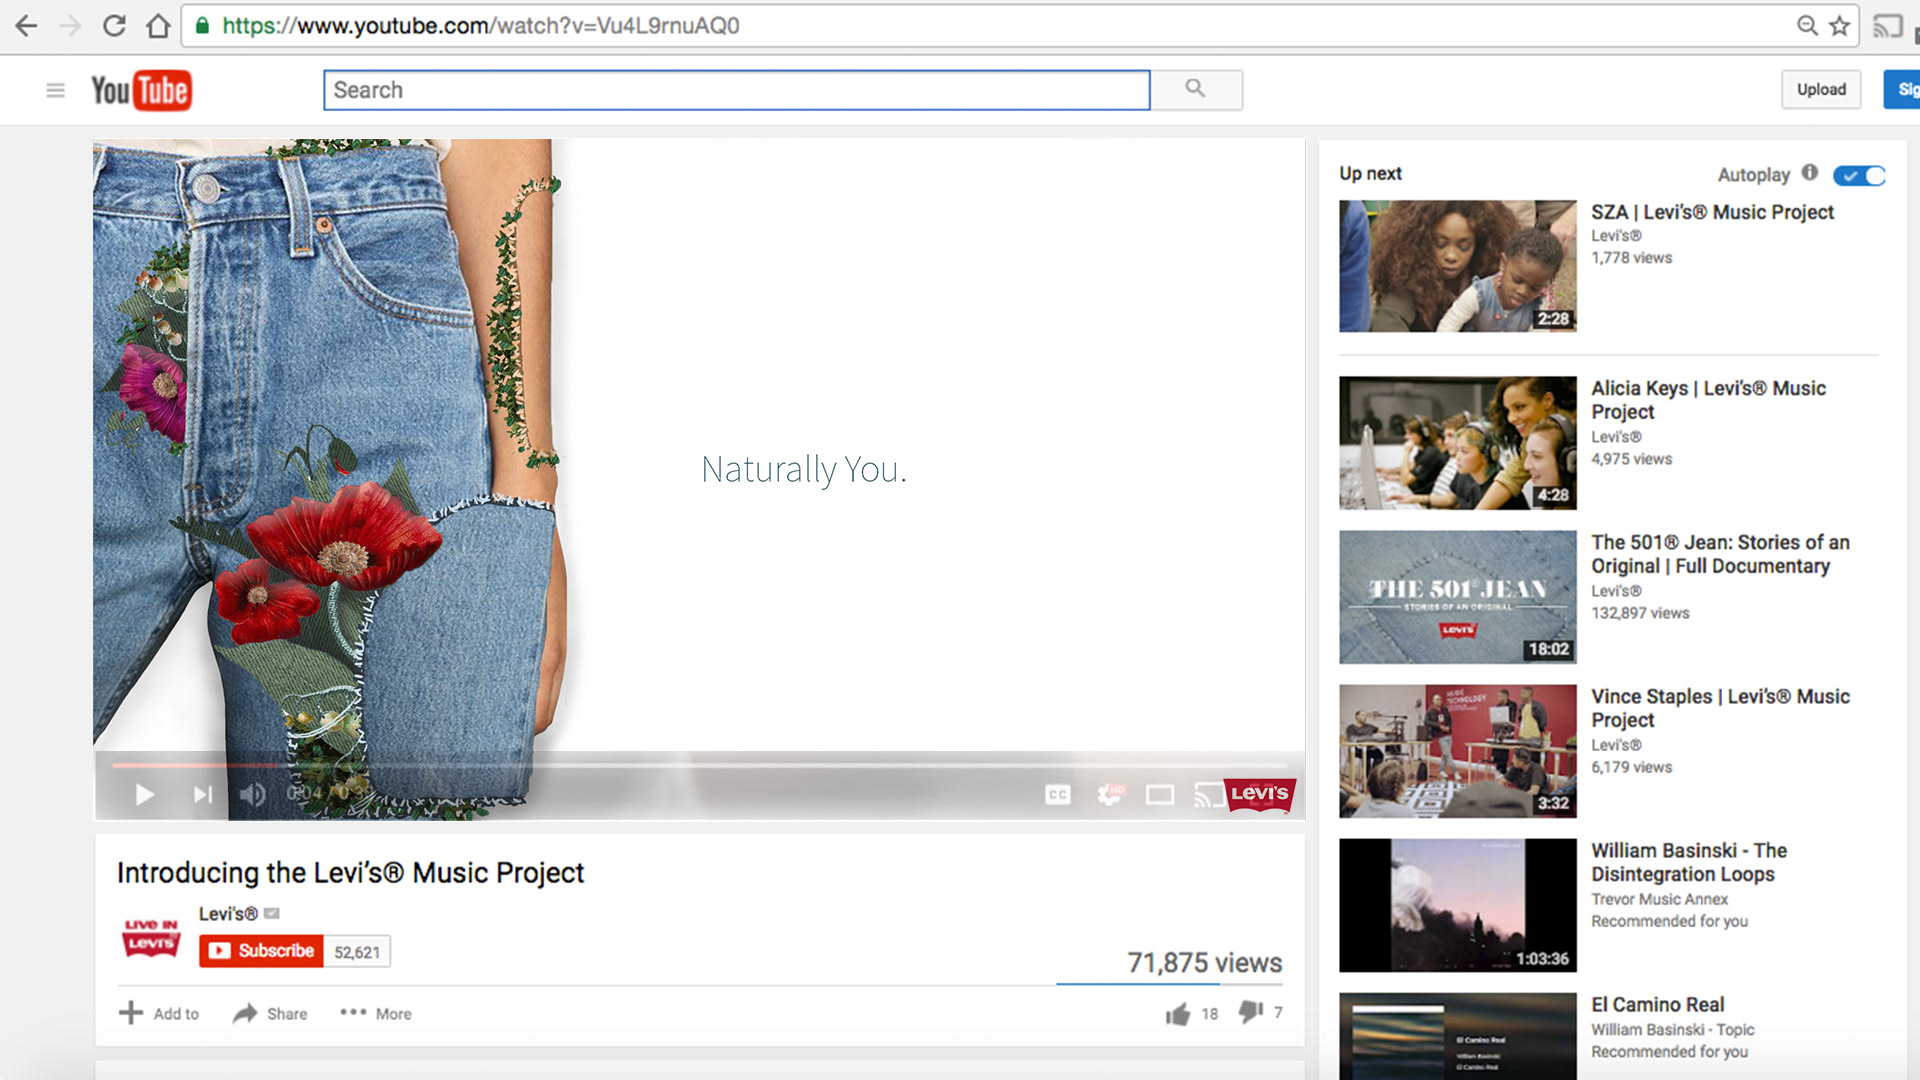Click the green secure lock icon
1920x1080 pixels.
tap(203, 26)
